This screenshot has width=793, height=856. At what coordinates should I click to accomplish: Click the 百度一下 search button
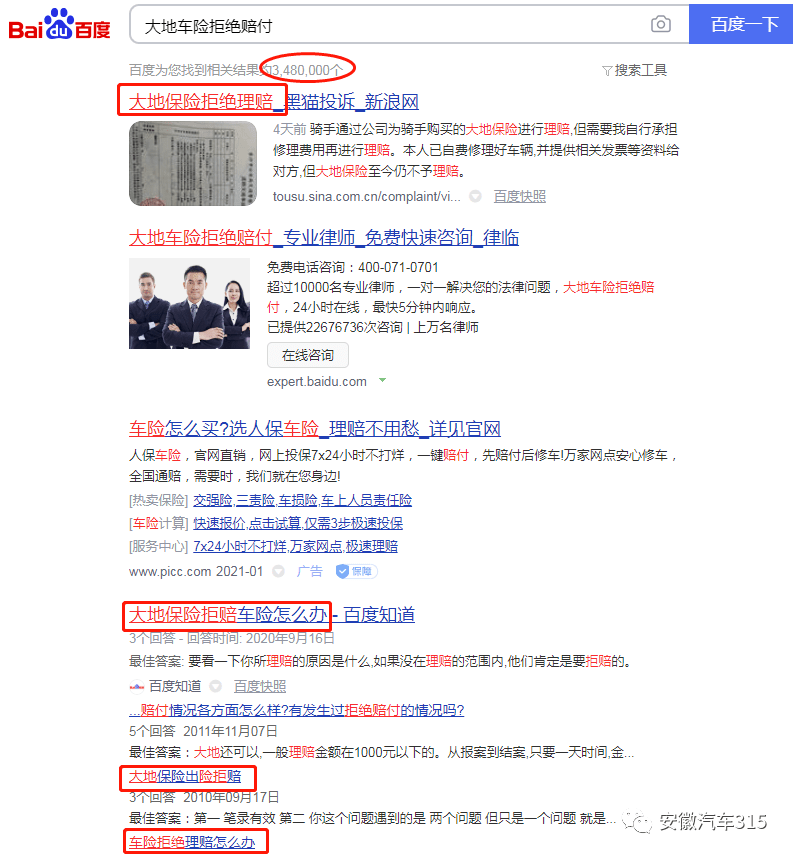tap(741, 25)
